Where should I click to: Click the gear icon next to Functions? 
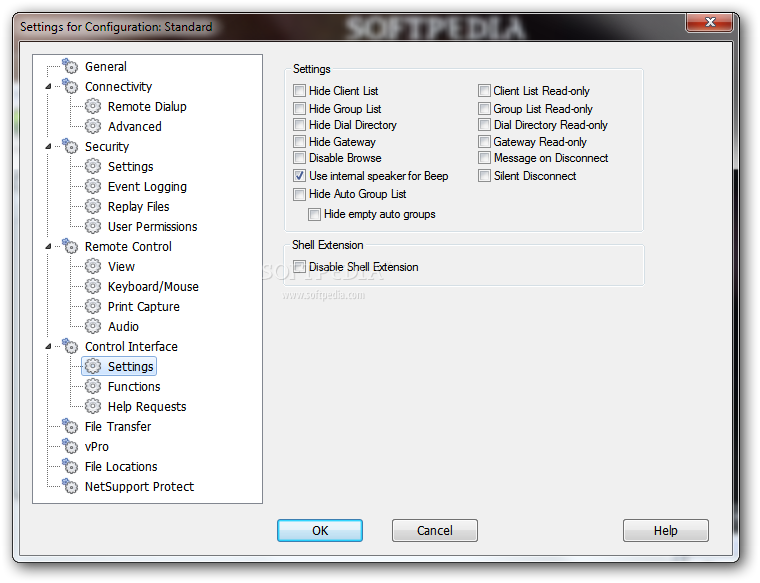coord(93,386)
